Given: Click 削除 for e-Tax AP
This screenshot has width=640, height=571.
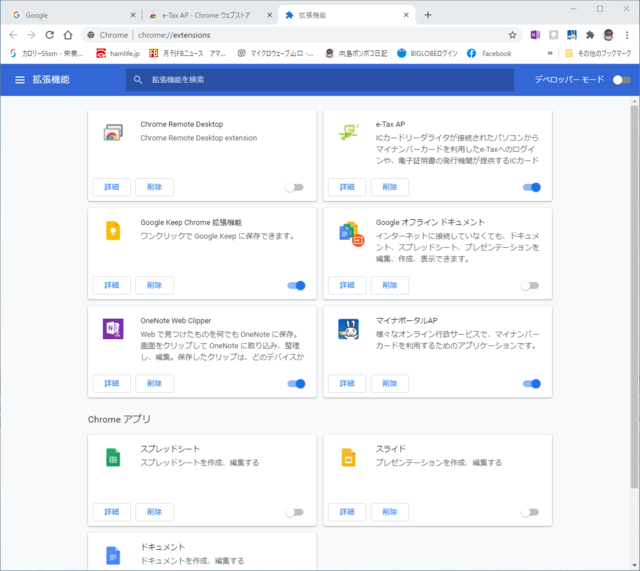Looking at the screenshot, I should [390, 187].
